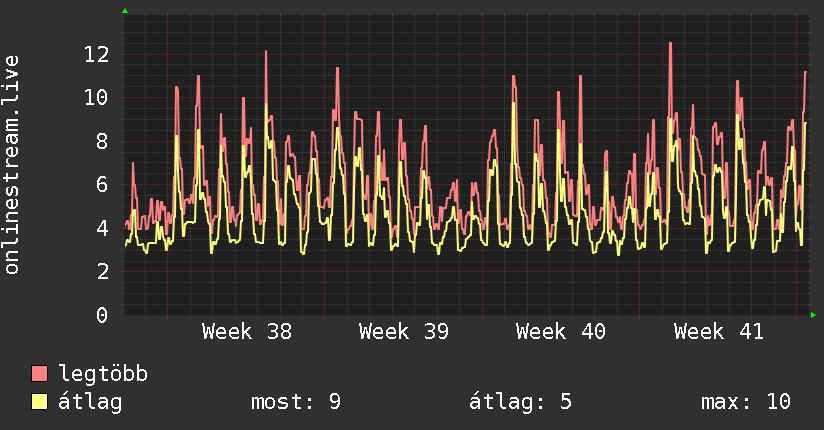824x430 pixels.
Task: Click the y-axis value 4
Action: tap(102, 228)
